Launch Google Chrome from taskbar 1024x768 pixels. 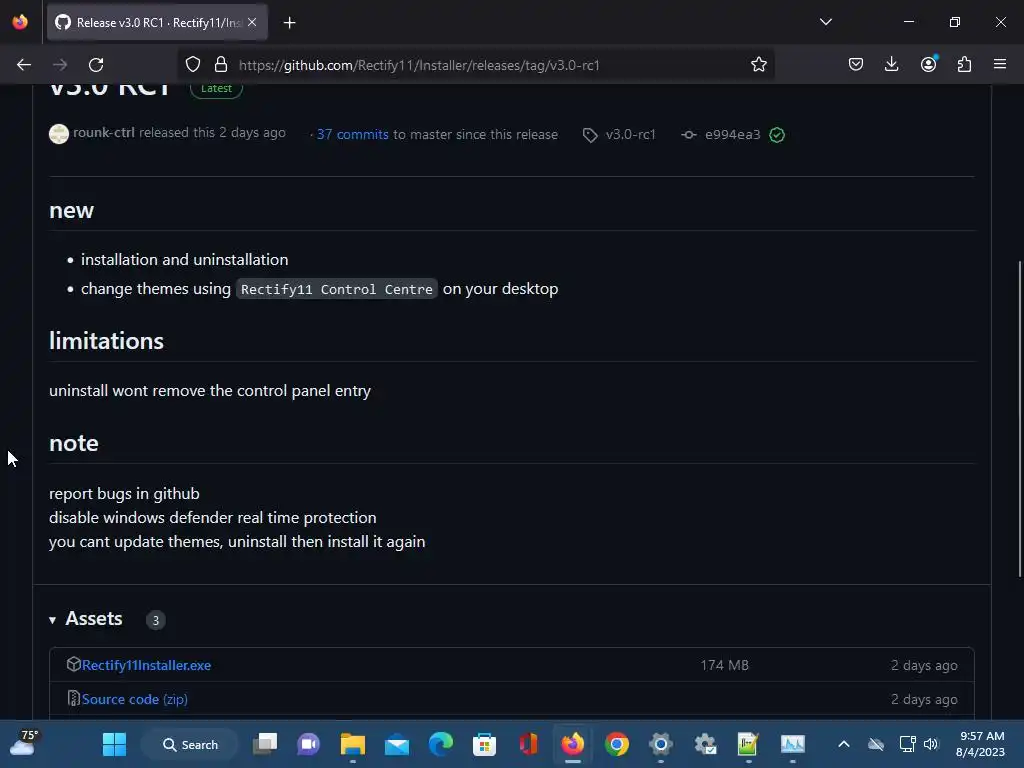click(x=616, y=744)
